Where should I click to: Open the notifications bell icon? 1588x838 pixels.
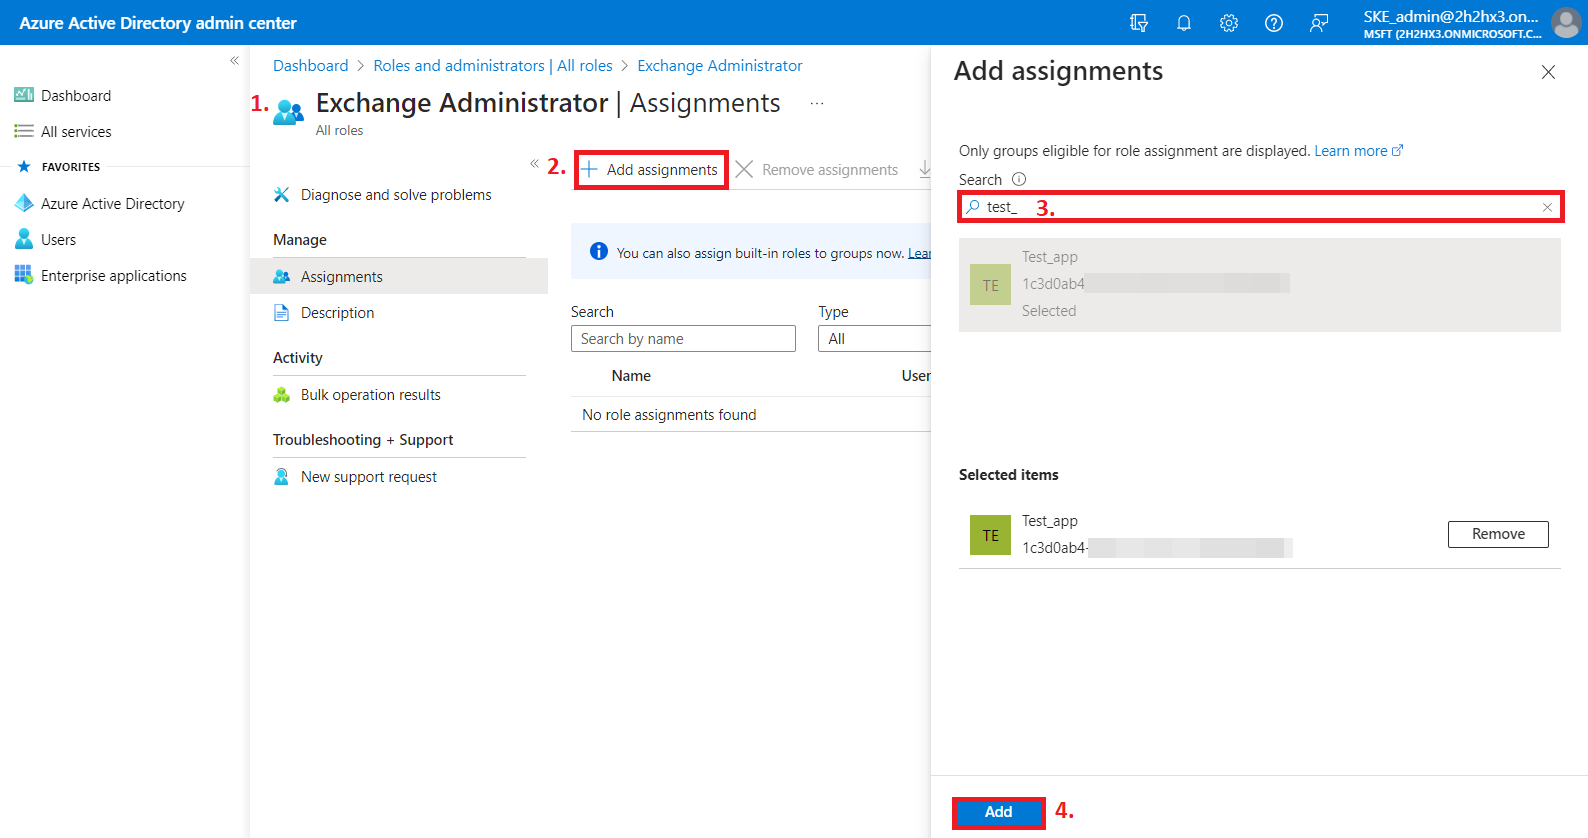pyautogui.click(x=1183, y=23)
